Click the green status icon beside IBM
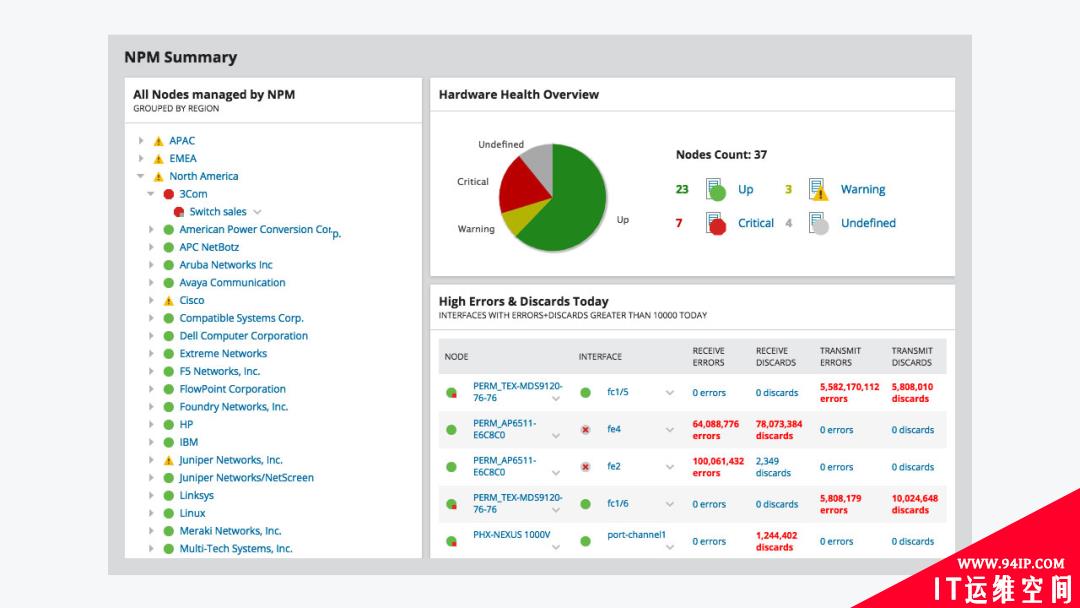Viewport: 1080px width, 608px height. (169, 443)
